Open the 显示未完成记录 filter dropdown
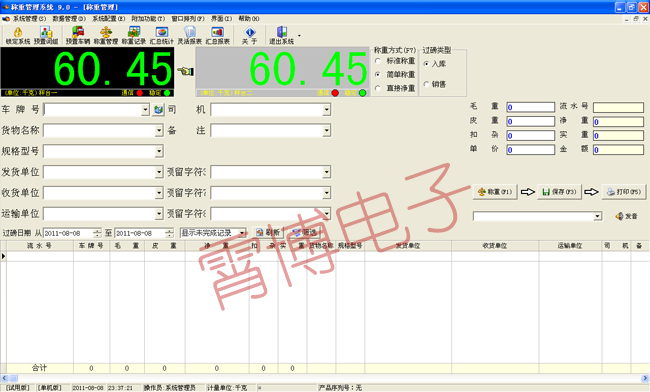Viewport: 650px width, 392px height. click(x=242, y=233)
